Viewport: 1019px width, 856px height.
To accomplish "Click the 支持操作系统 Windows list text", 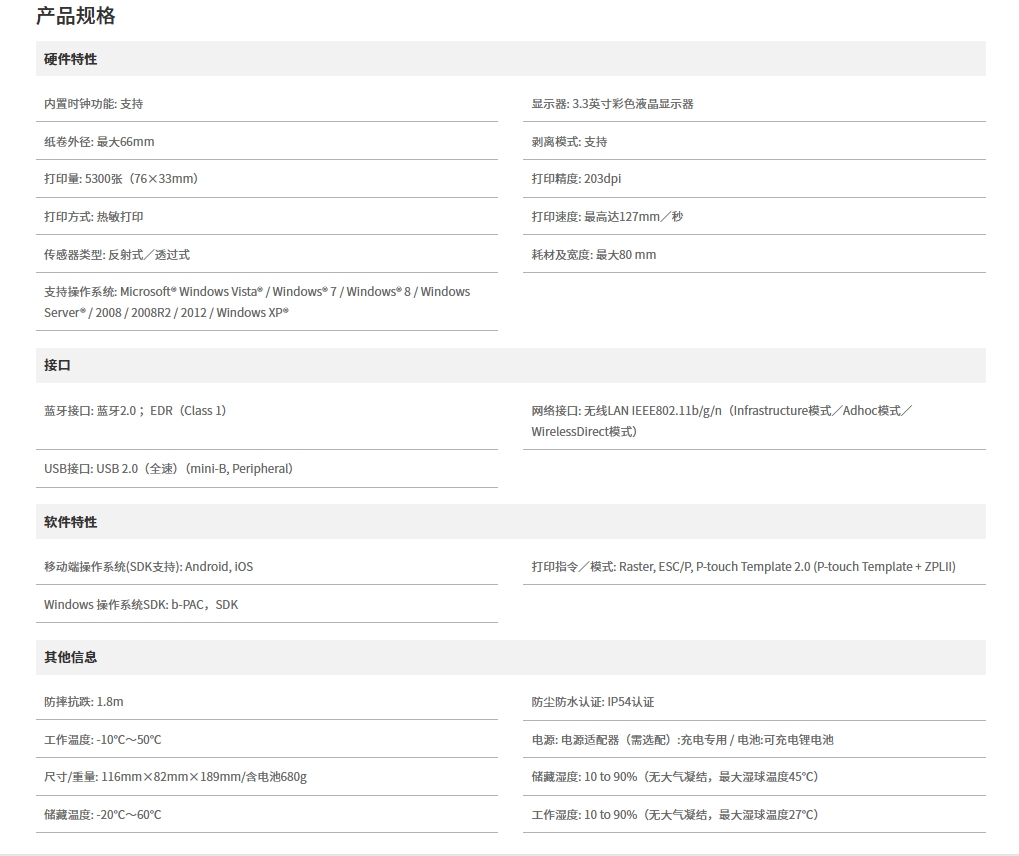I will pos(257,302).
